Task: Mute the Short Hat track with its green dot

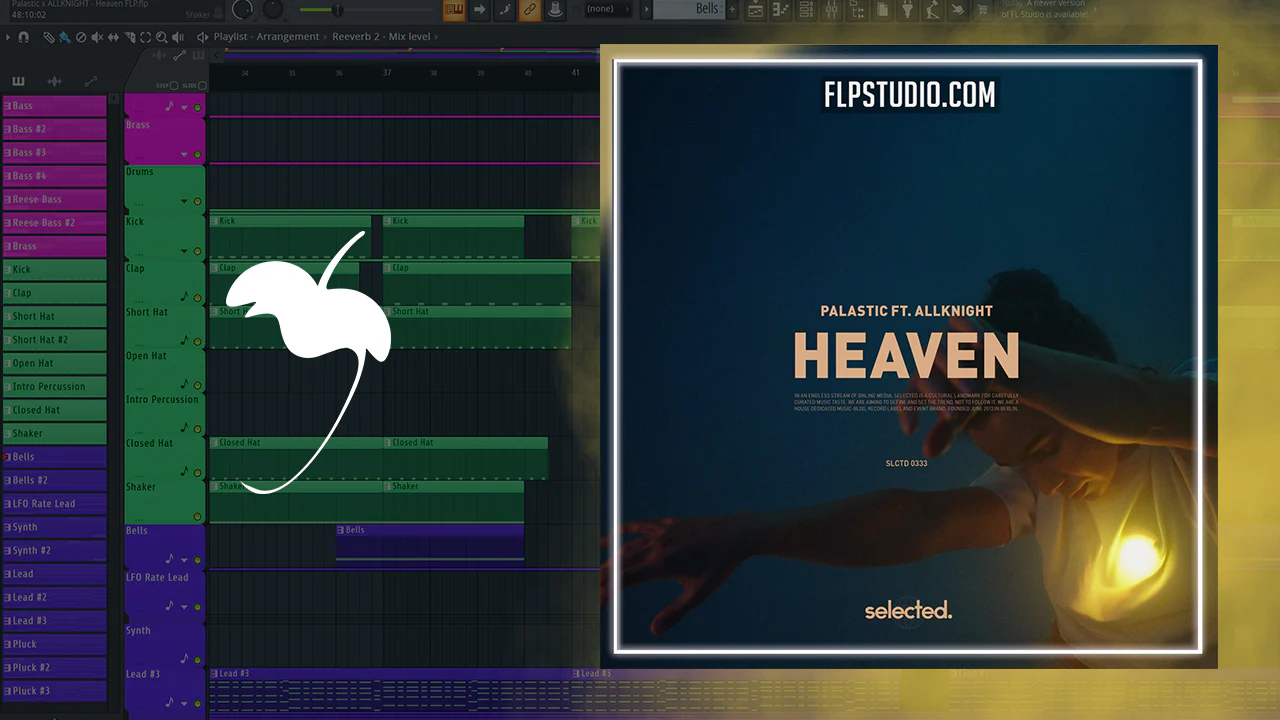Action: [197, 342]
